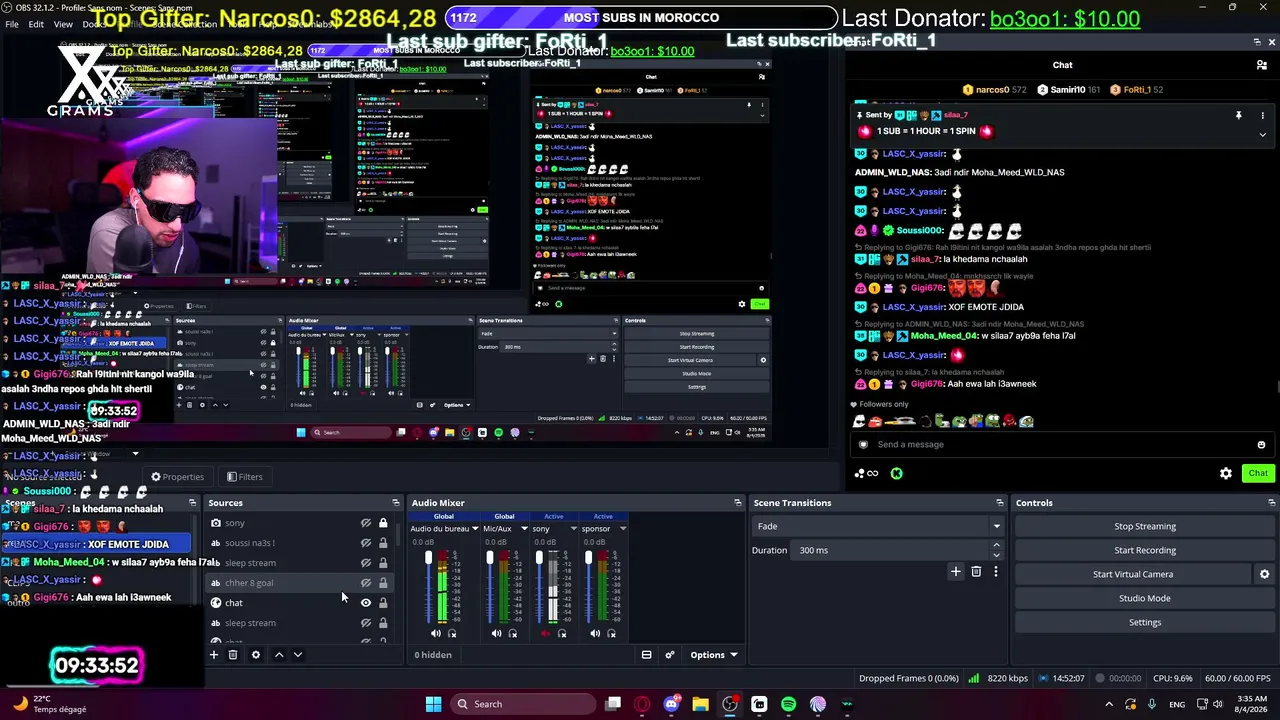Open OBS Settings from Controls
The width and height of the screenshot is (1280, 720).
pos(1145,622)
